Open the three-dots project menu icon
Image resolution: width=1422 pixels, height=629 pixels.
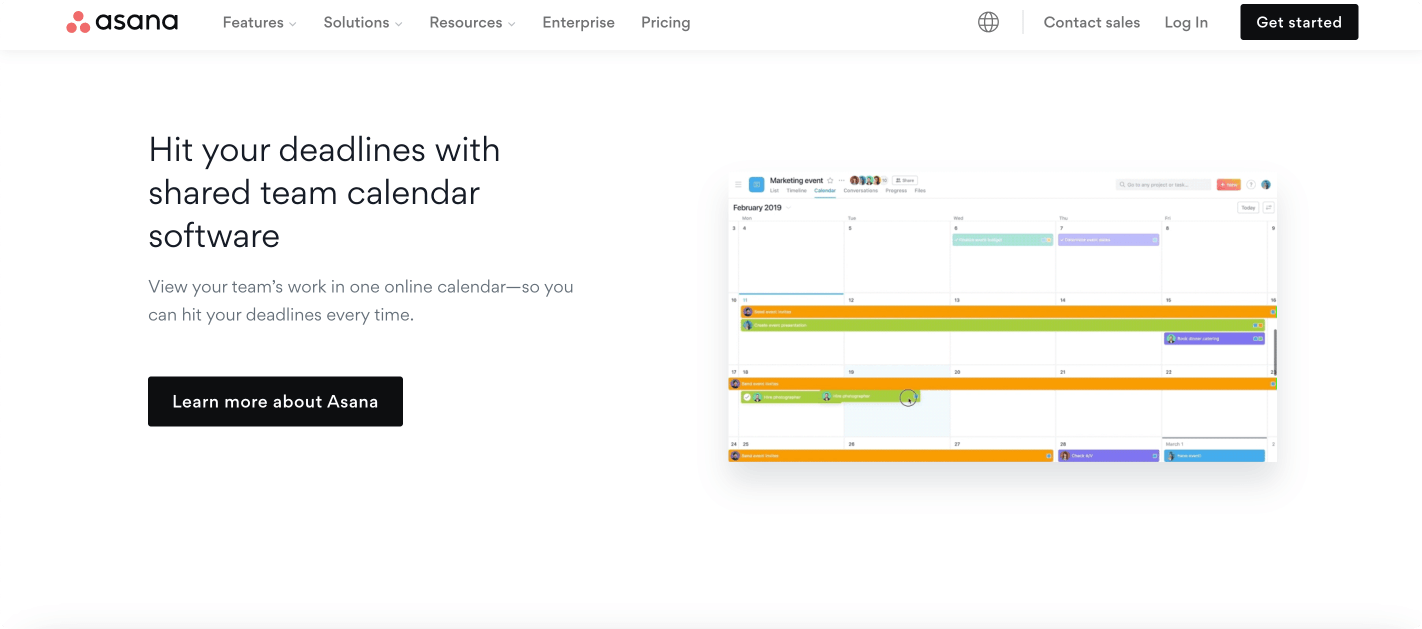(x=841, y=180)
